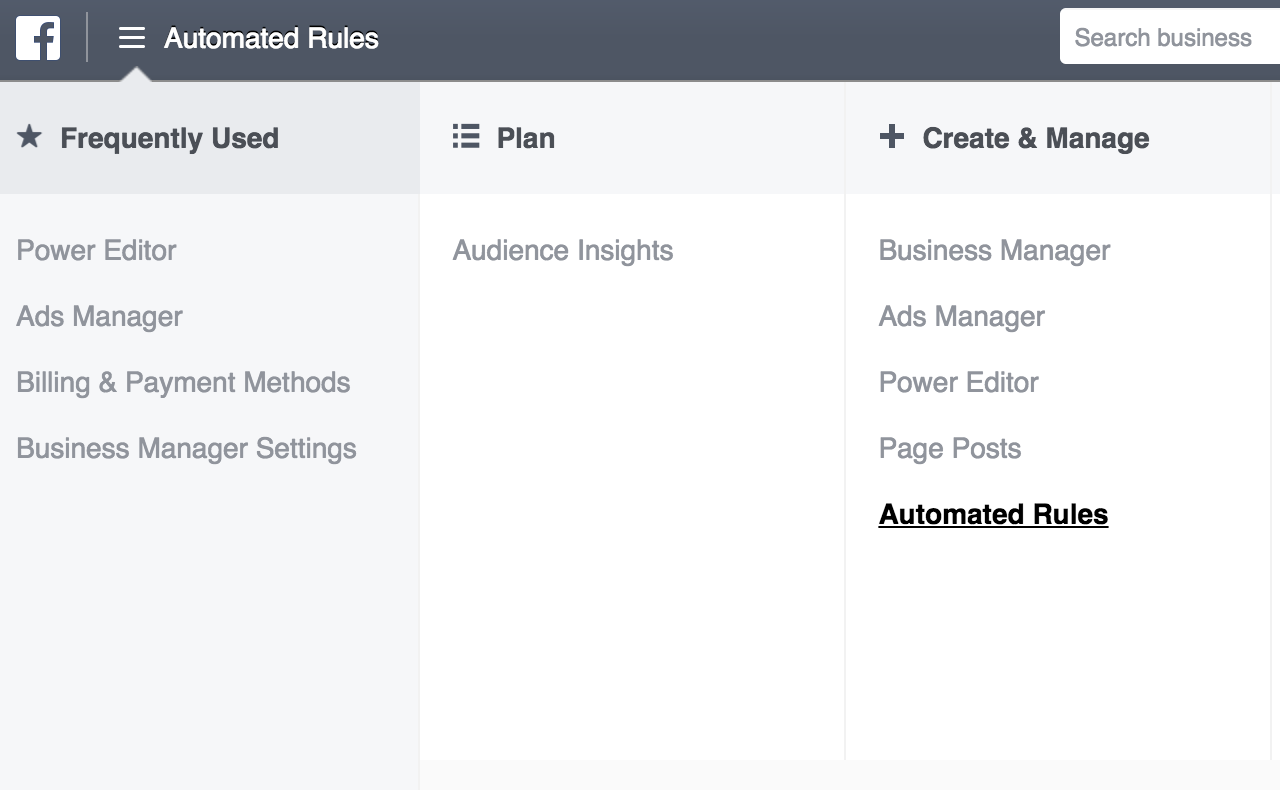Screen dimensions: 1280x790
Task: Open Audience Insights under Plan
Action: pos(563,250)
